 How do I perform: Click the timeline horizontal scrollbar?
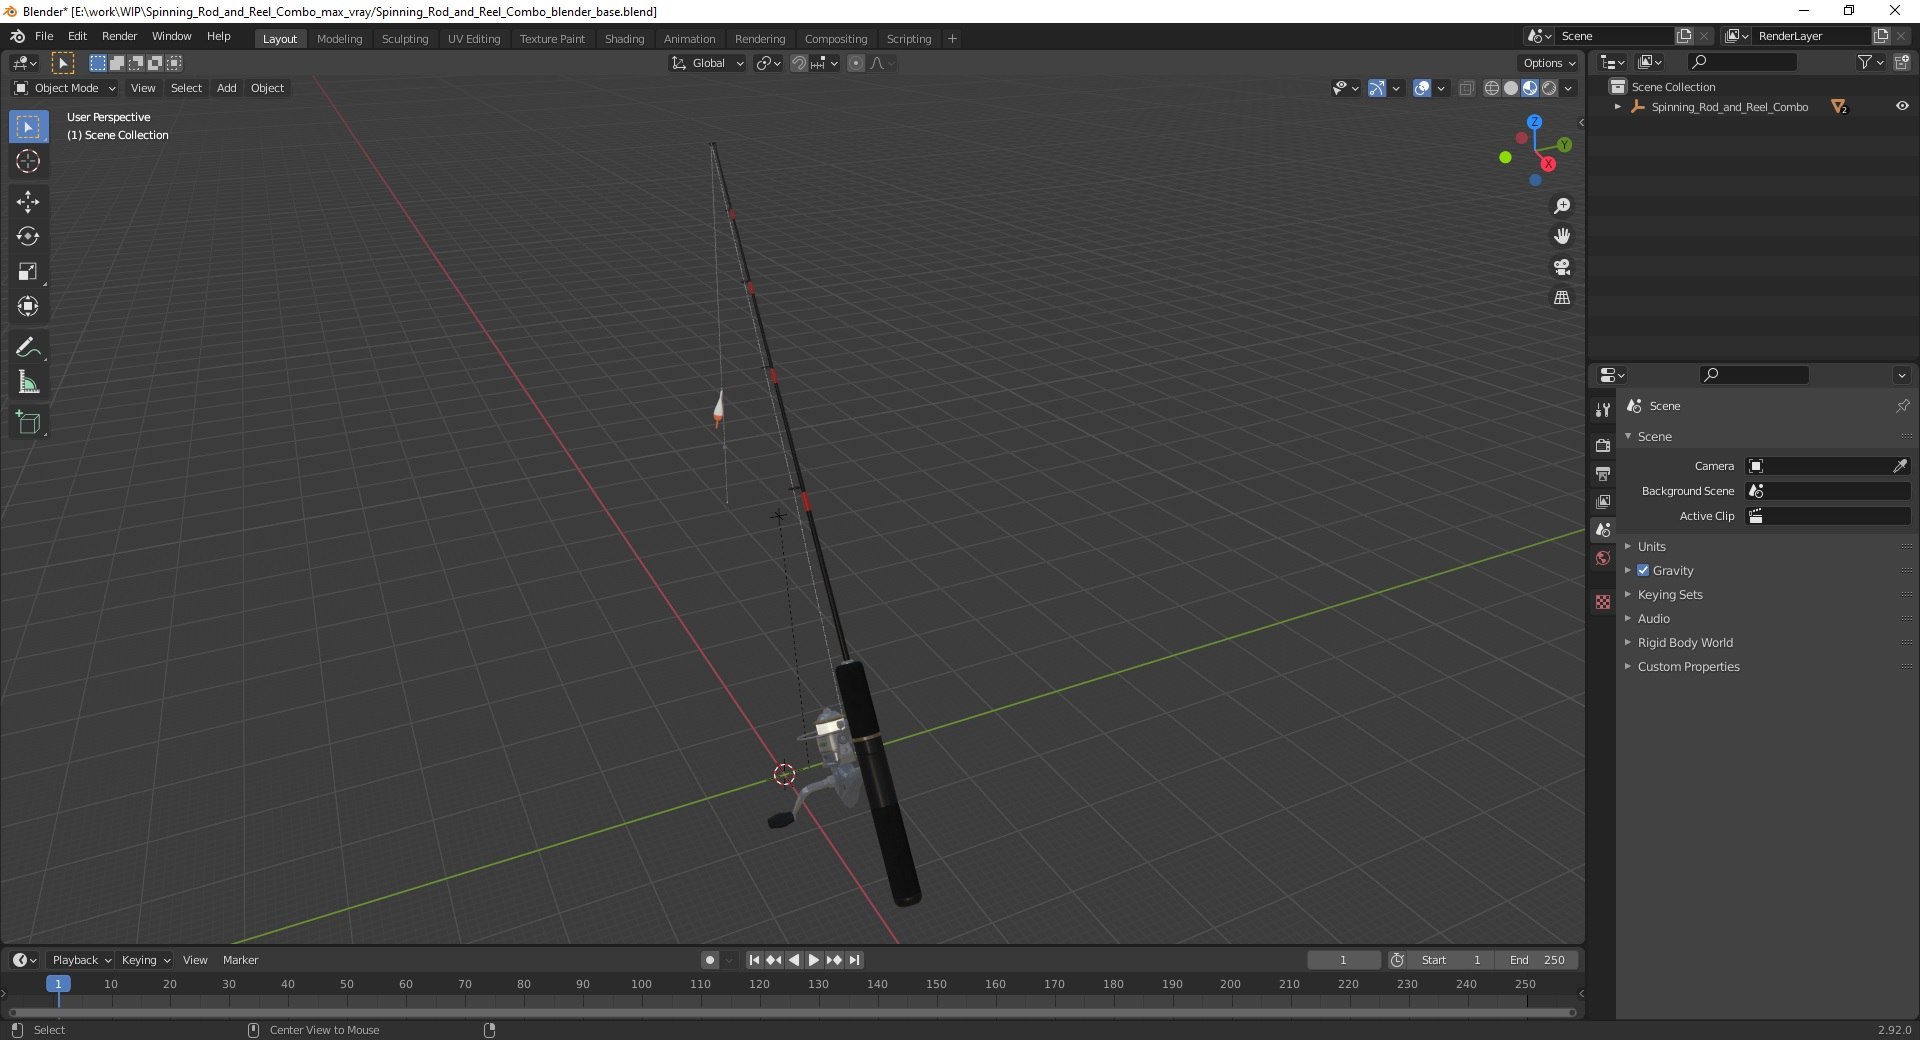(x=792, y=1012)
